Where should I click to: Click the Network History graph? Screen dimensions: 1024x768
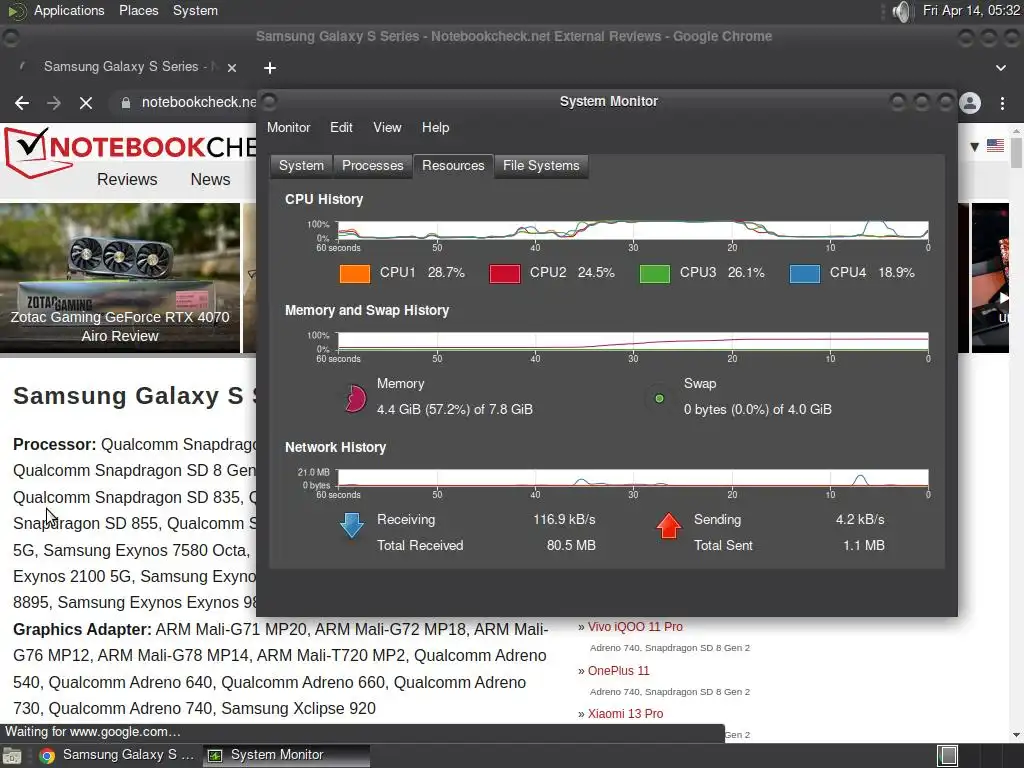click(x=633, y=478)
